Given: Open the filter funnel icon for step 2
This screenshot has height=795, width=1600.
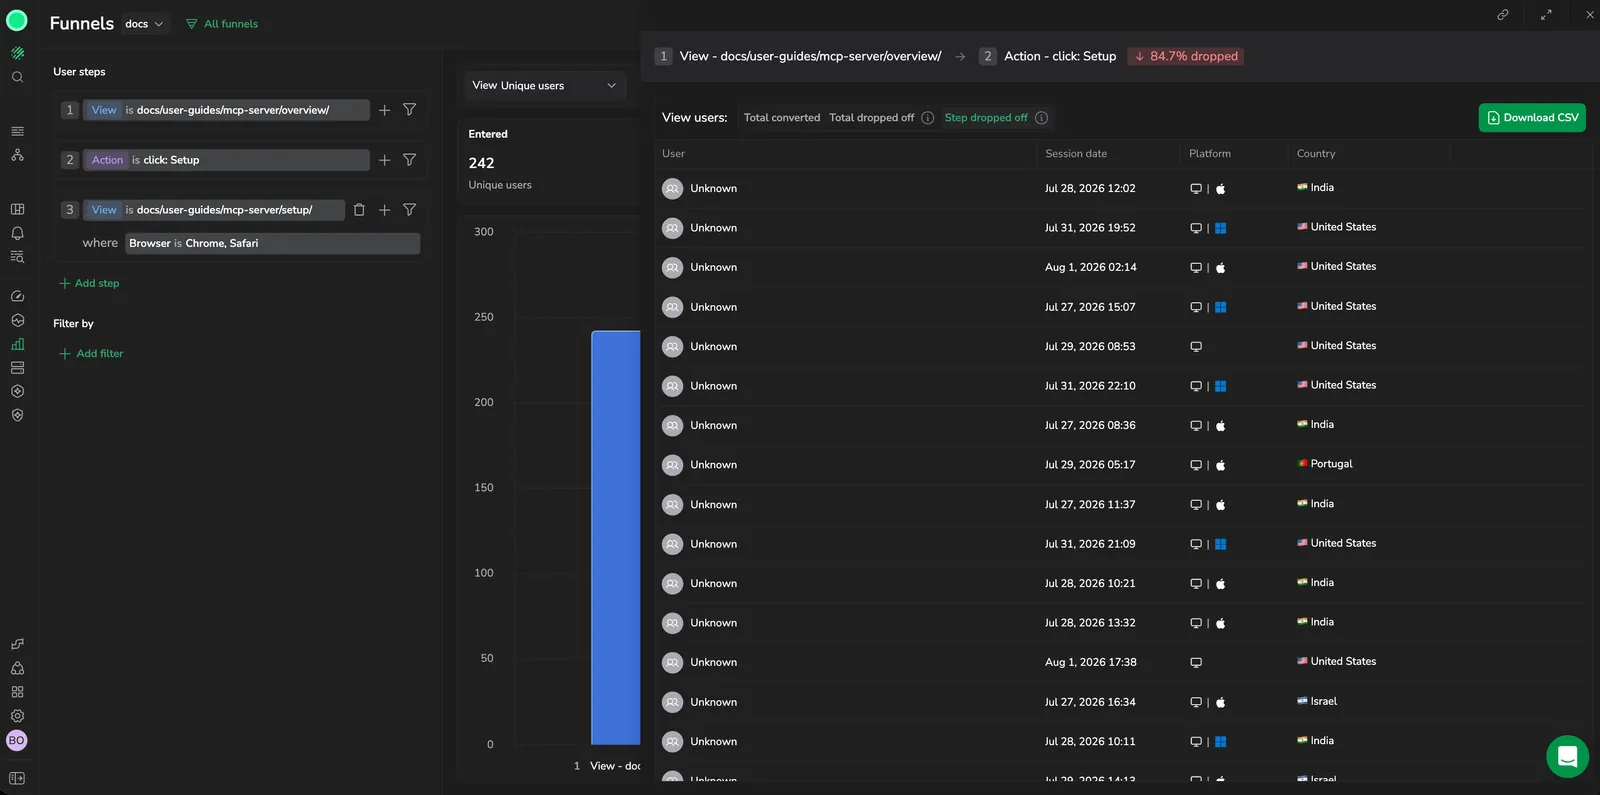Looking at the screenshot, I should [409, 160].
